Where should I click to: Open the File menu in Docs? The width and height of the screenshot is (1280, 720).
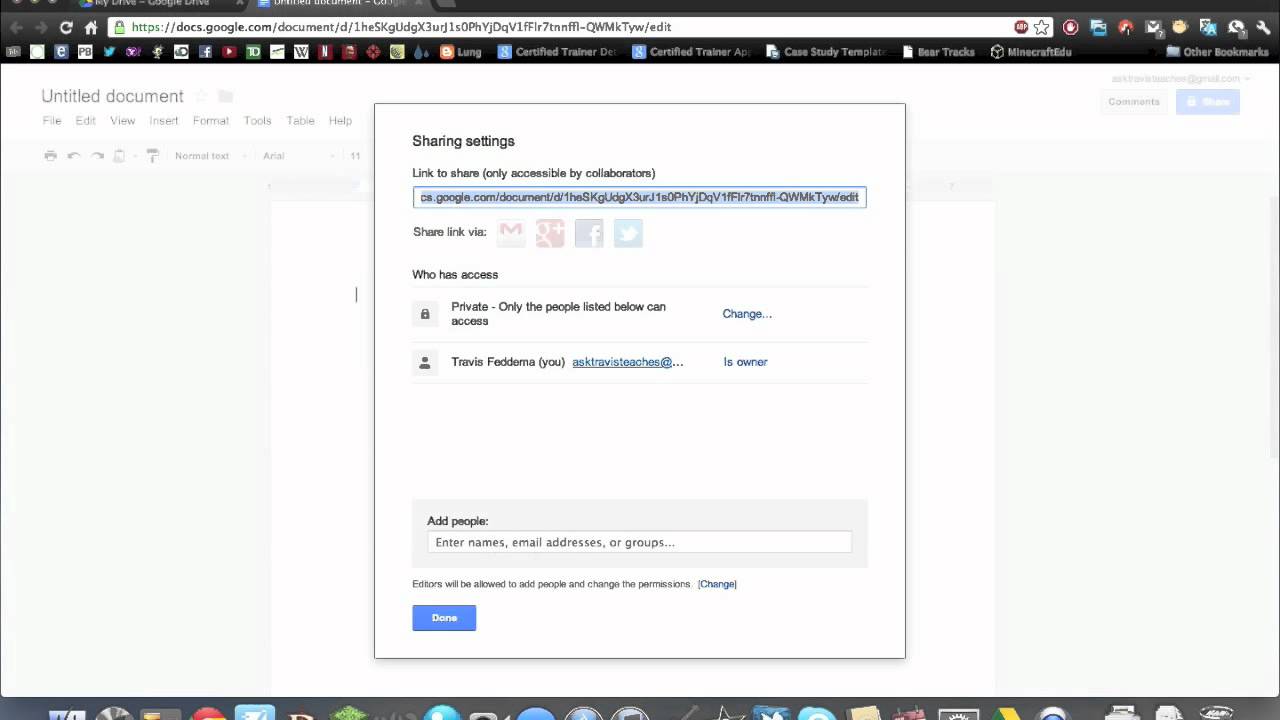52,120
